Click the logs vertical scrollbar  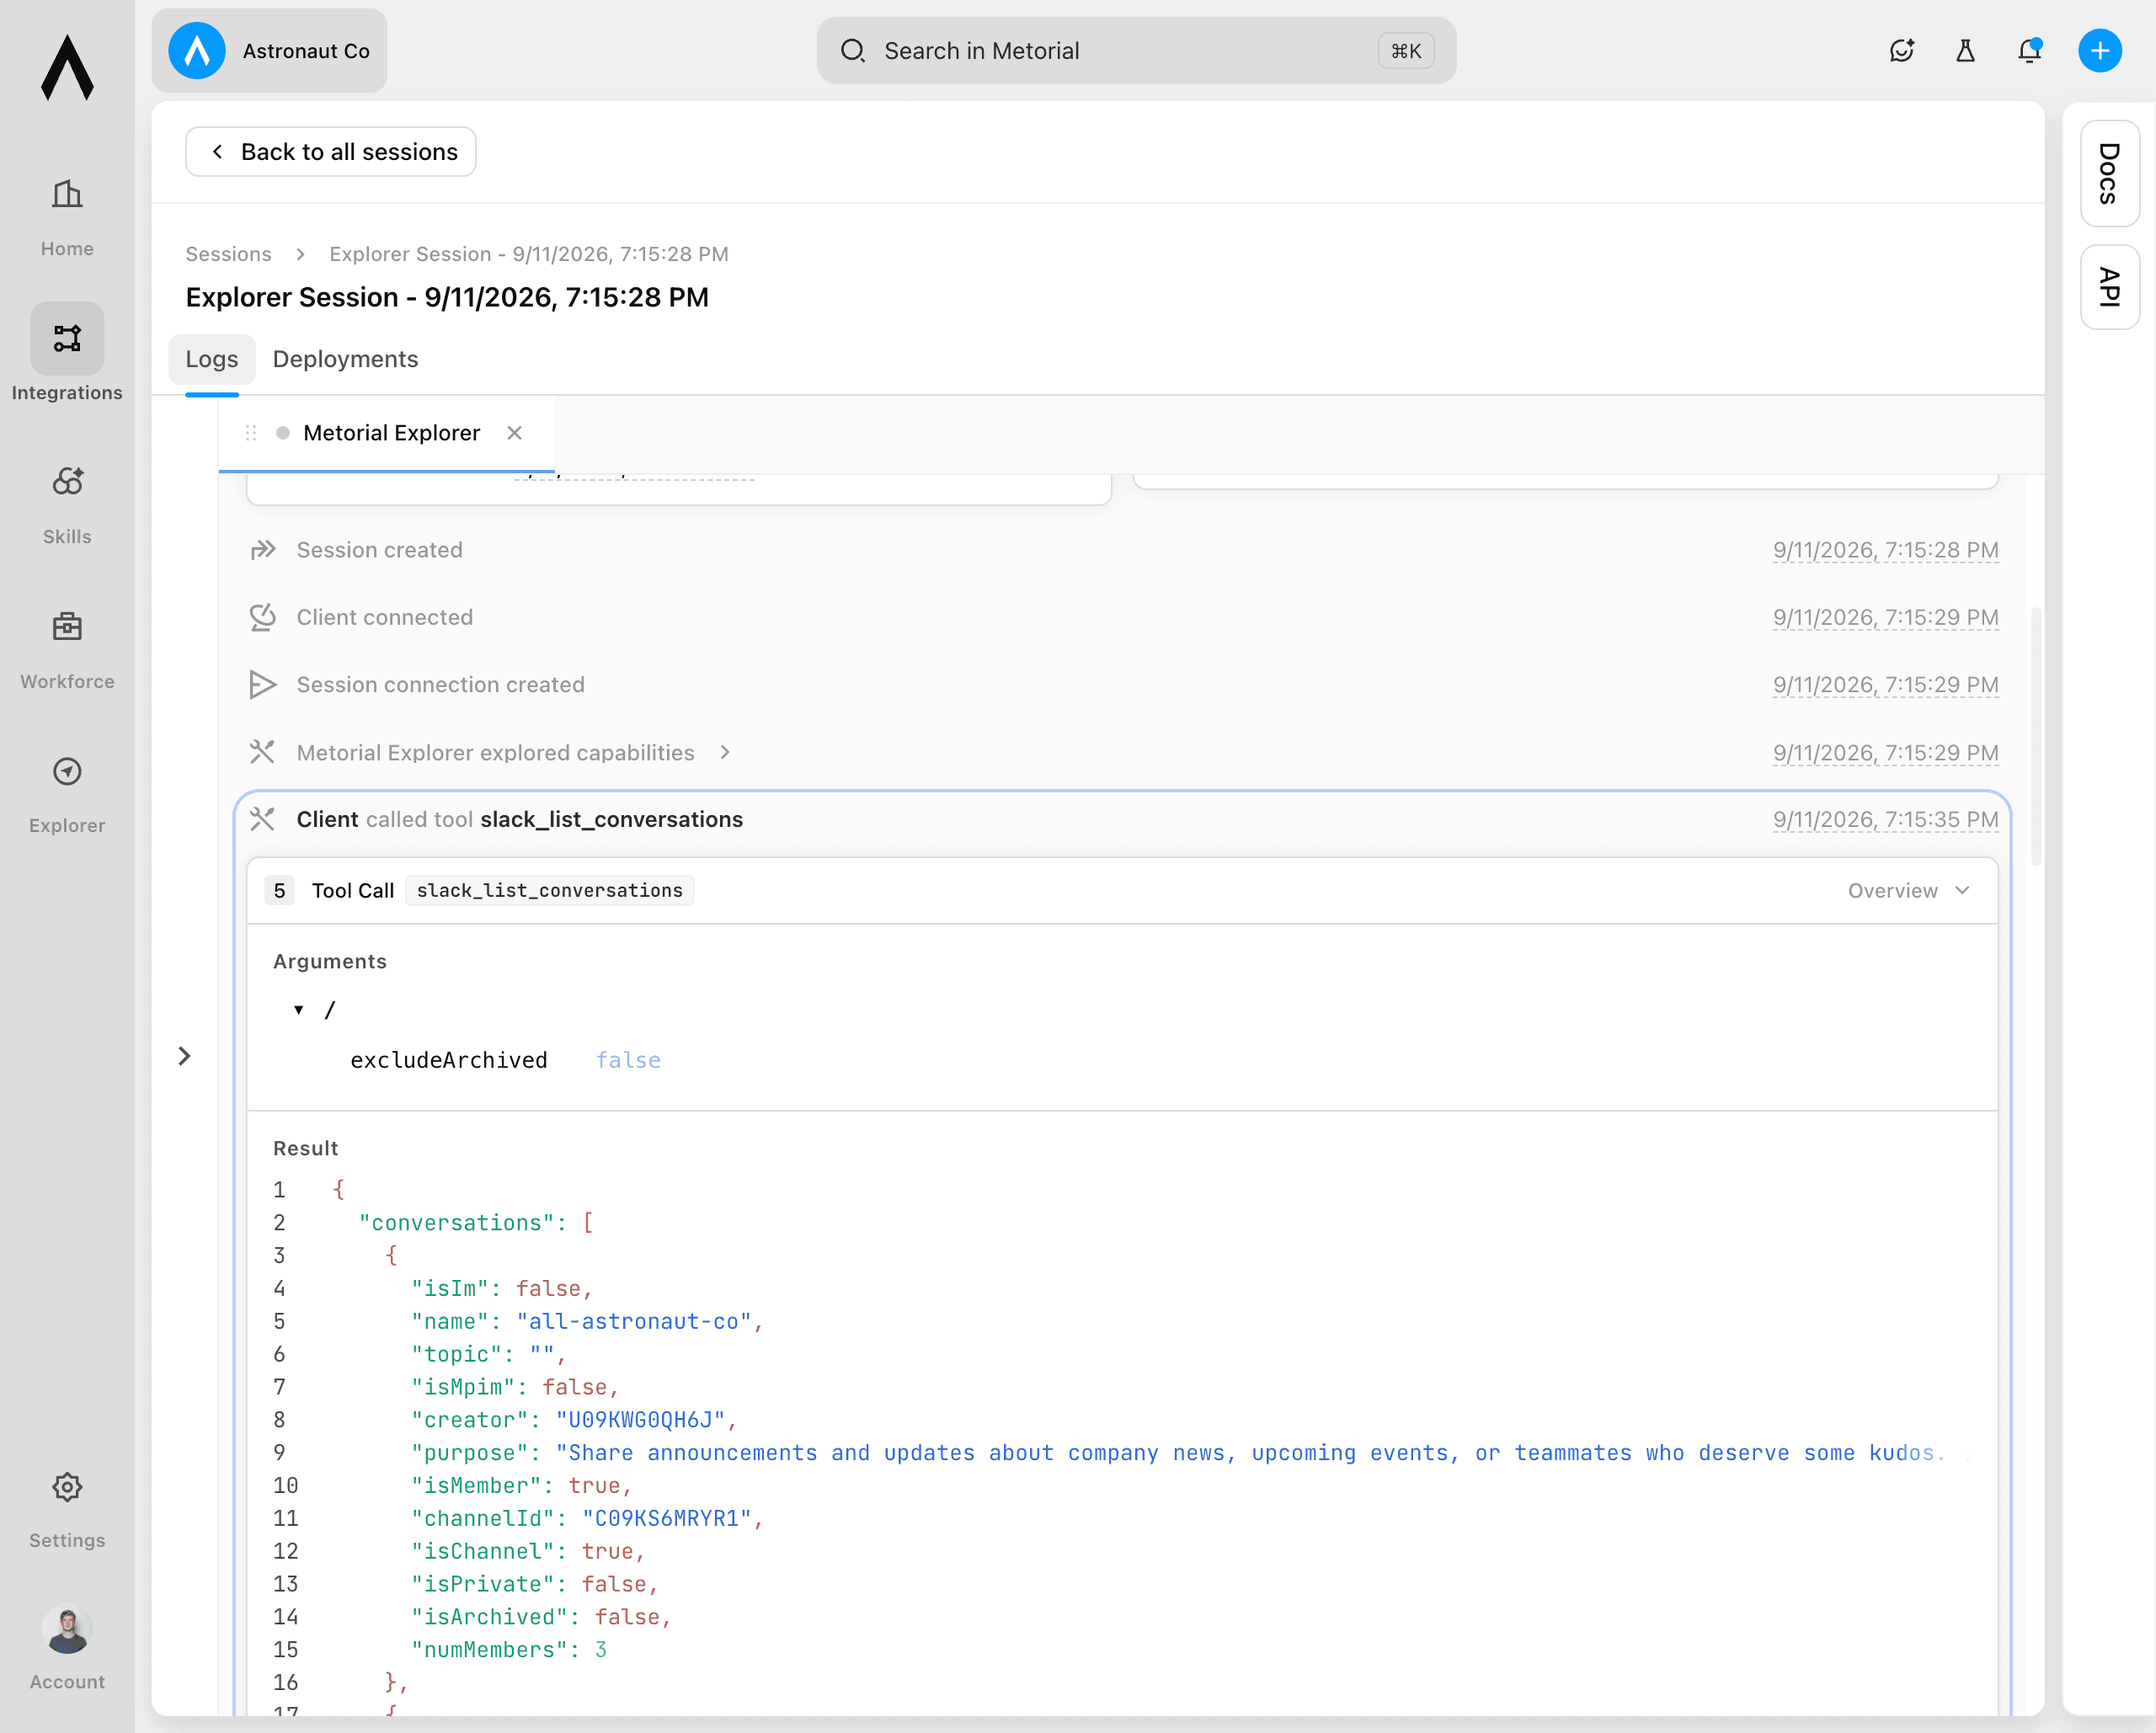coord(2036,737)
